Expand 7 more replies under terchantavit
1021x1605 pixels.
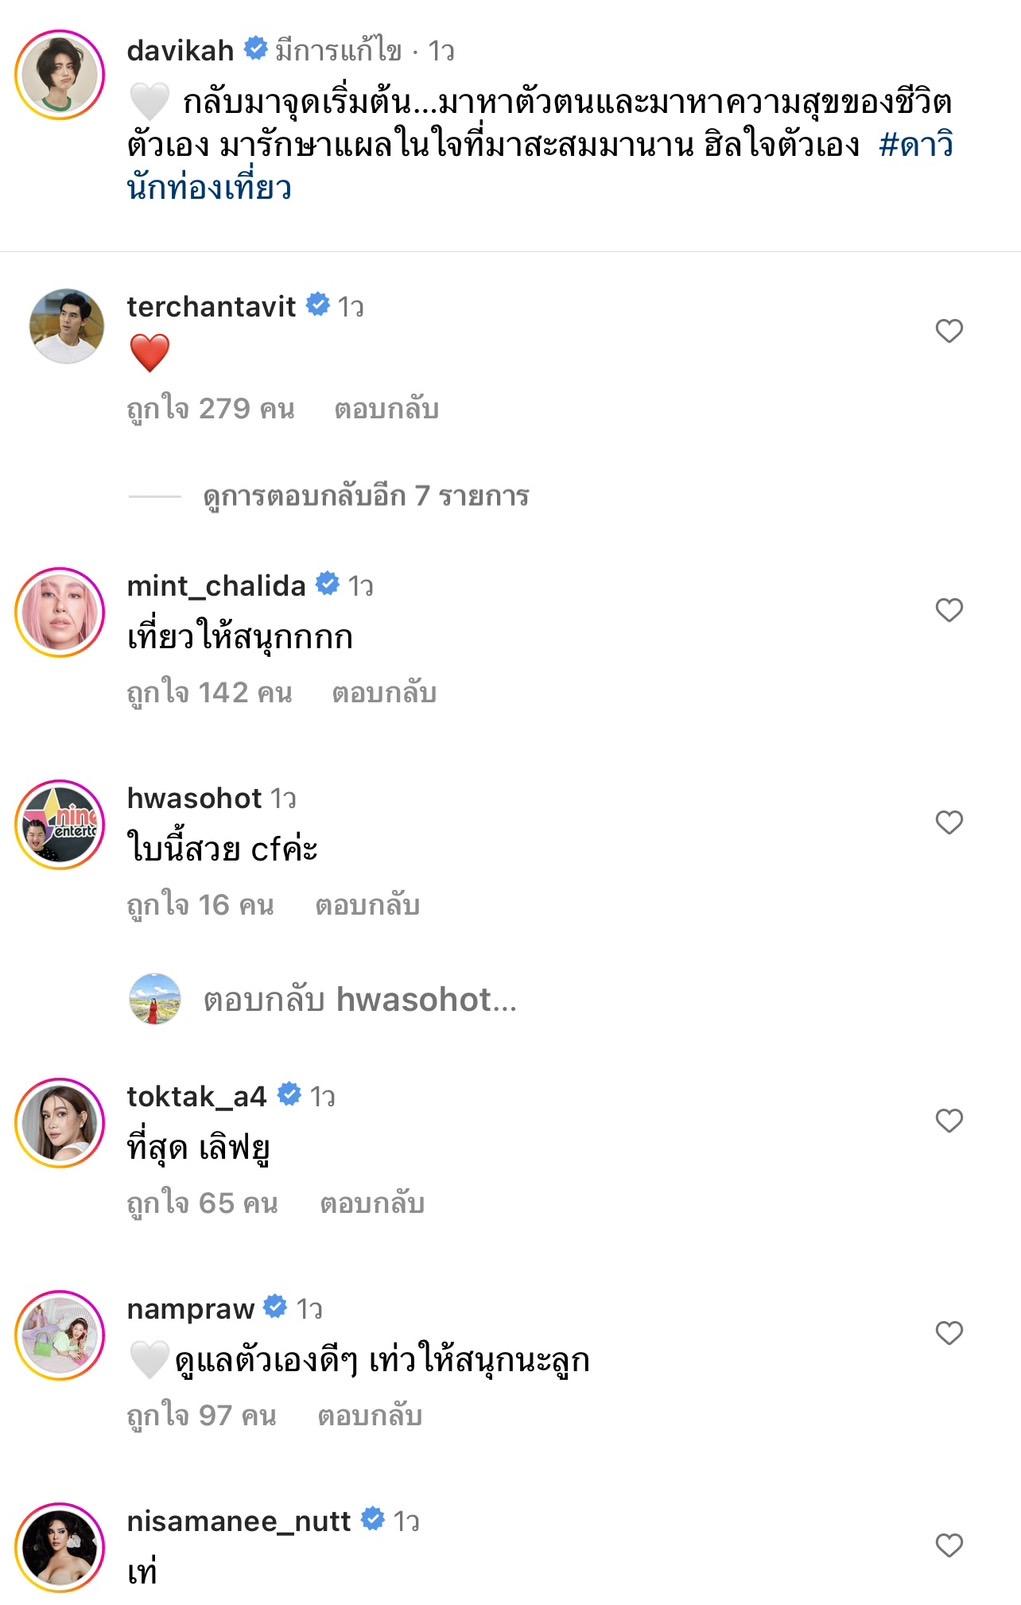click(365, 496)
